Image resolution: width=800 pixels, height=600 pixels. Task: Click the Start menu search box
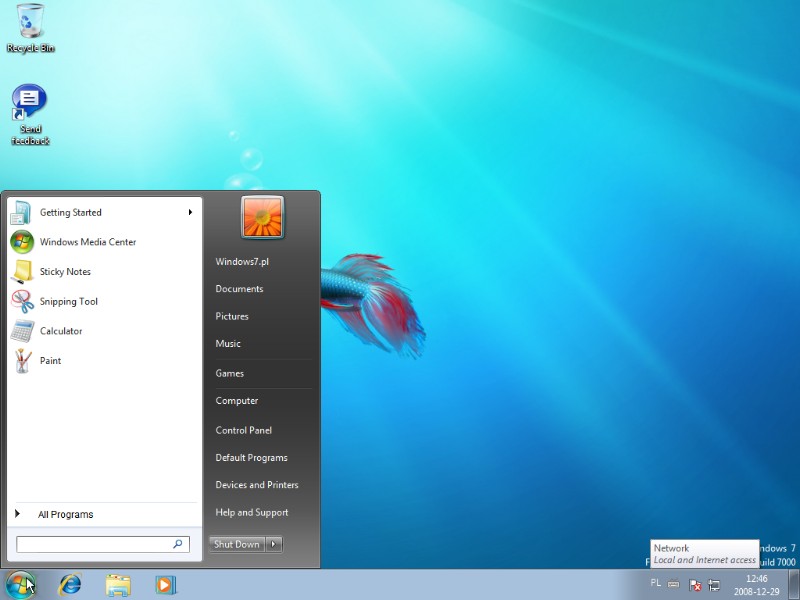click(103, 544)
